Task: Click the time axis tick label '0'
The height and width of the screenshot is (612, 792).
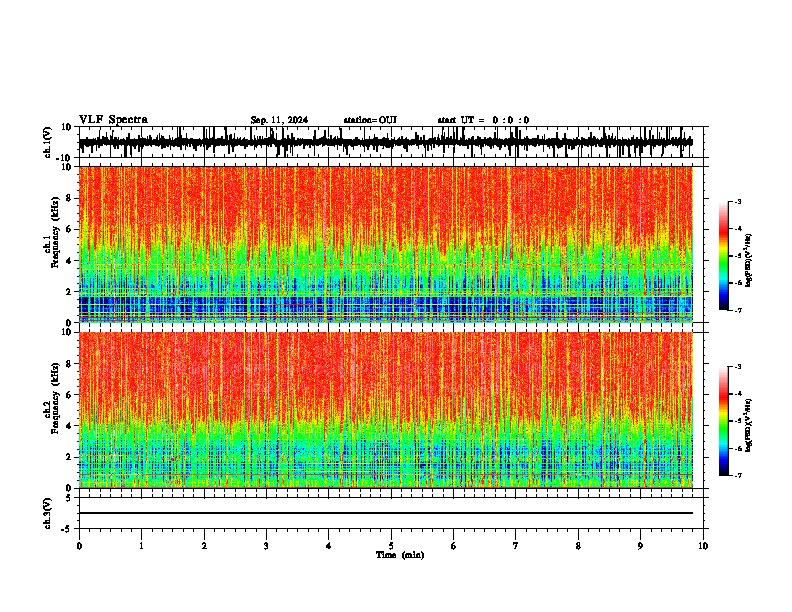Action: pos(79,546)
